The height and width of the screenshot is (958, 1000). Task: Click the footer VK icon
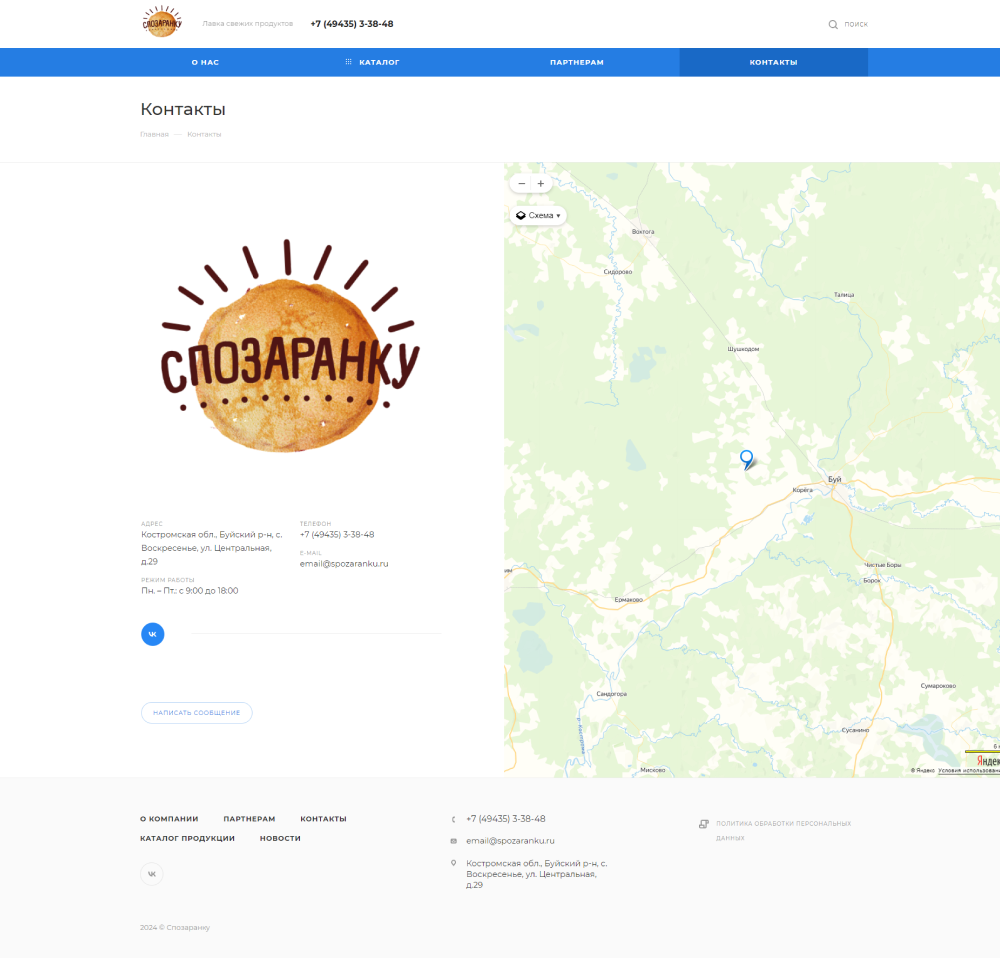coord(152,874)
